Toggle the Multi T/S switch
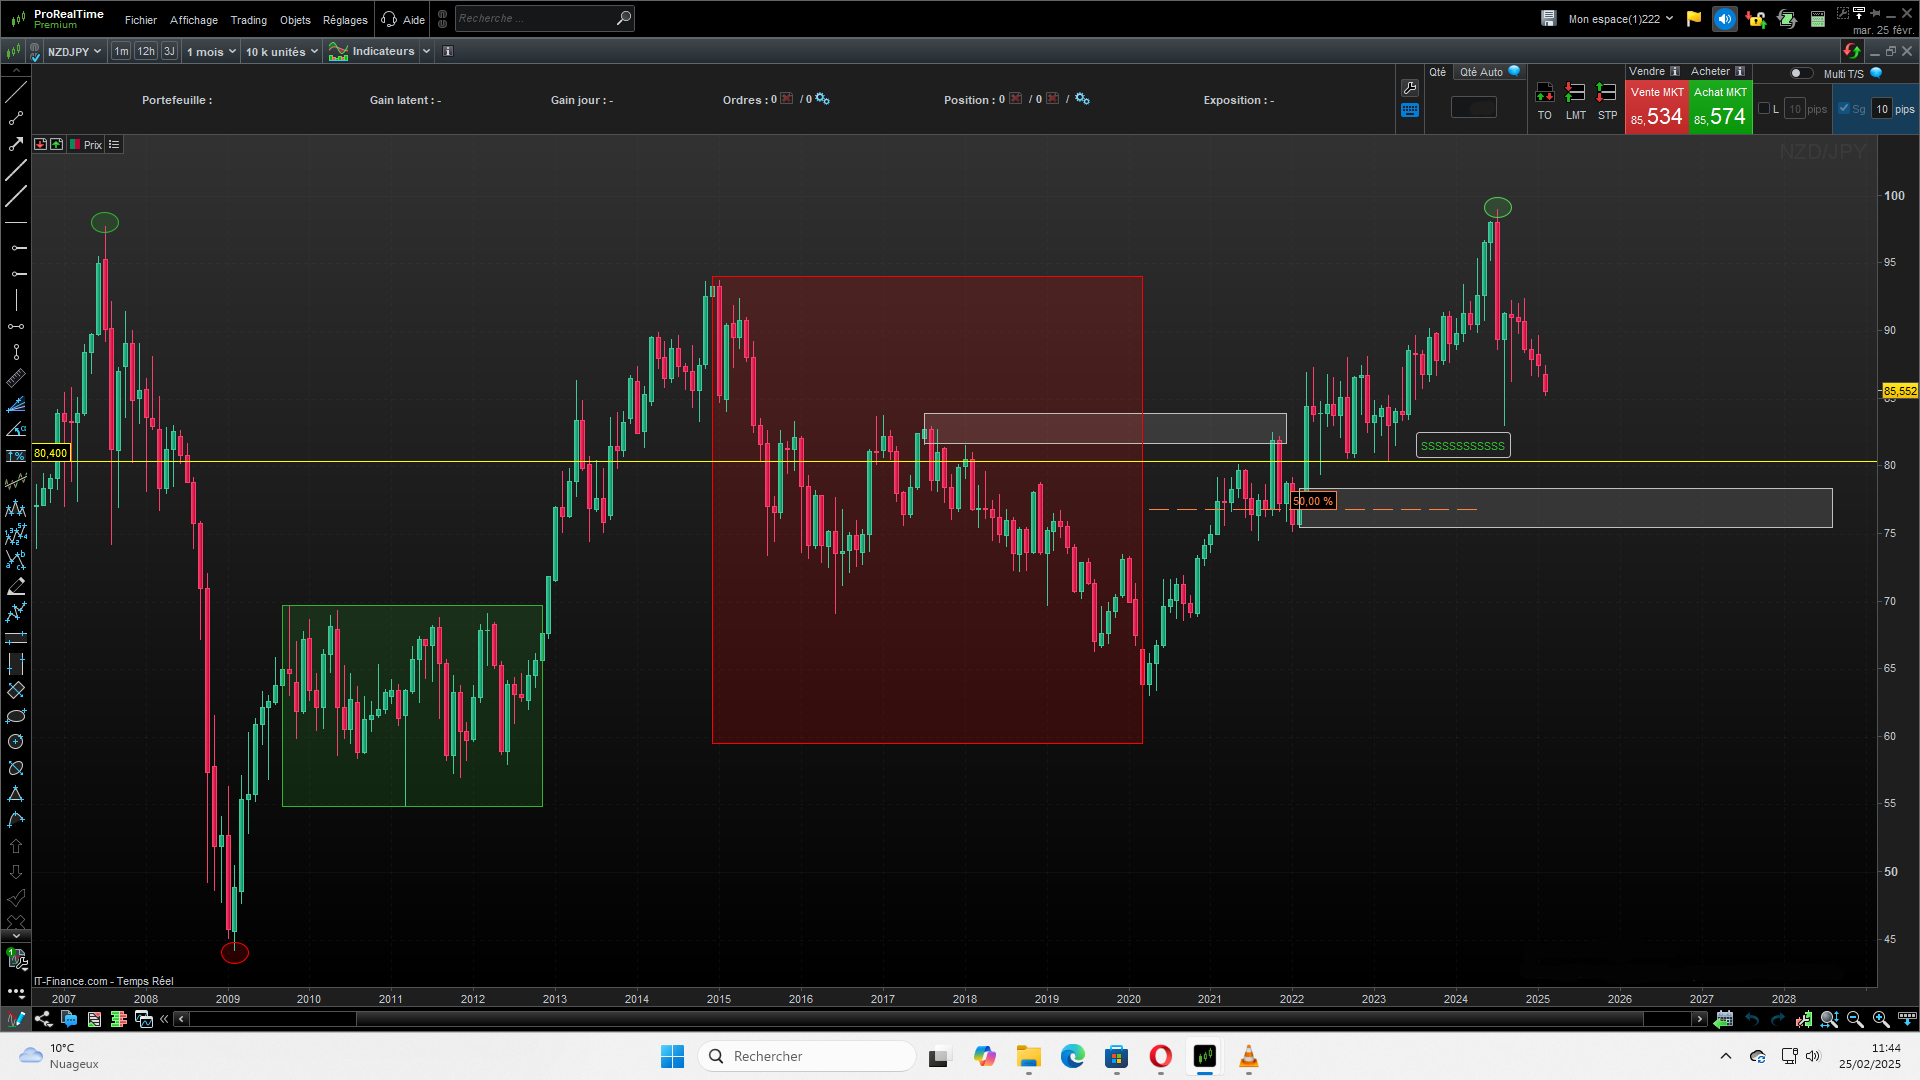 tap(1800, 73)
